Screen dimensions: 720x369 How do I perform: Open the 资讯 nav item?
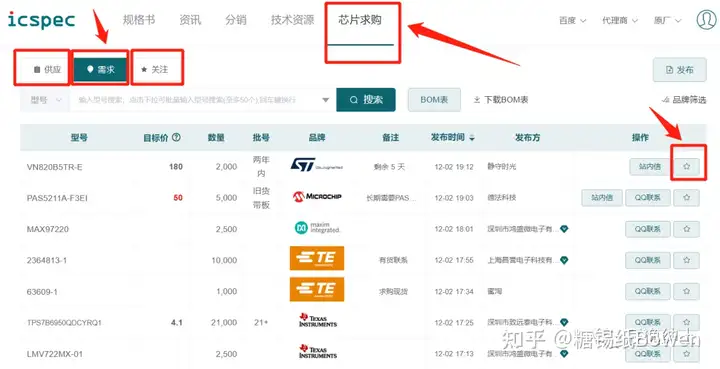[190, 20]
